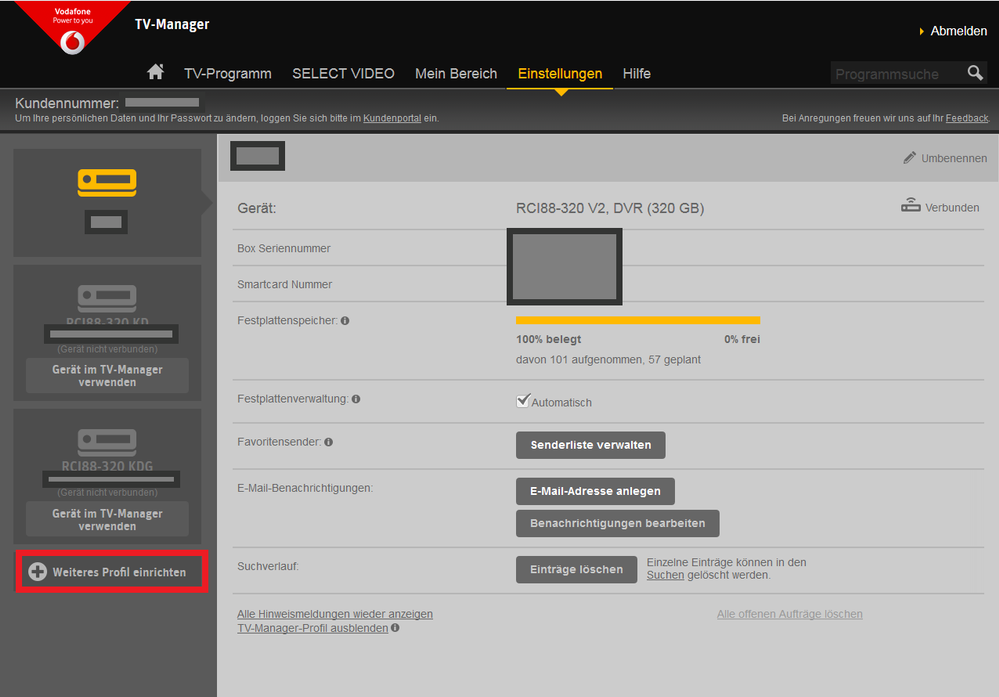Toggle the Automatisch checkbox

click(x=523, y=401)
